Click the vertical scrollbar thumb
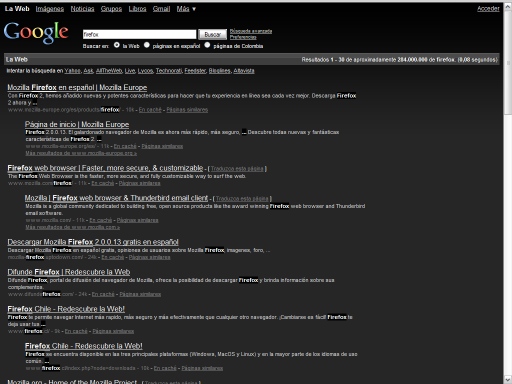This screenshot has width=512, height=384. [508, 63]
